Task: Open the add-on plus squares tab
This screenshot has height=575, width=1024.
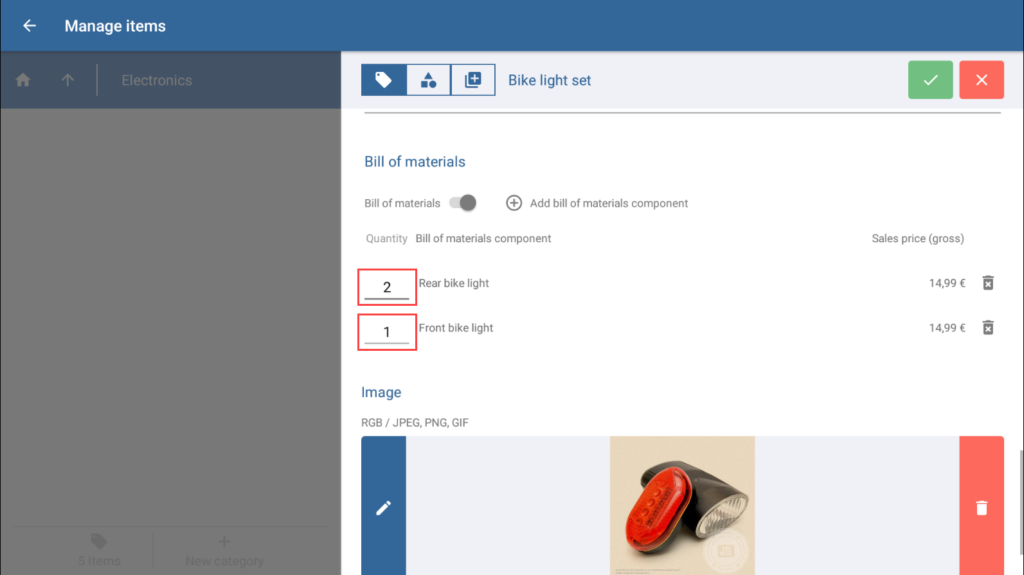Action: [x=473, y=80]
